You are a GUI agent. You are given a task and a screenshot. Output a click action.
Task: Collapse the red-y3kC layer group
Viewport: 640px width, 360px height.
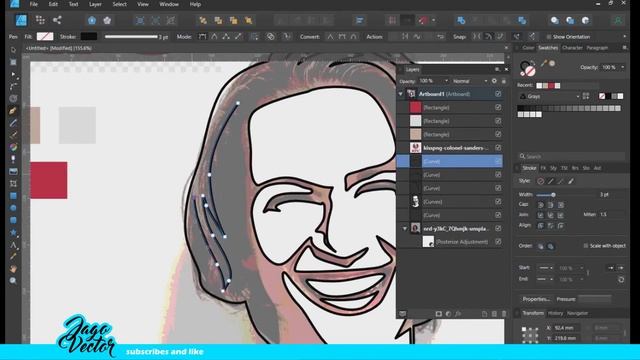[x=405, y=229]
